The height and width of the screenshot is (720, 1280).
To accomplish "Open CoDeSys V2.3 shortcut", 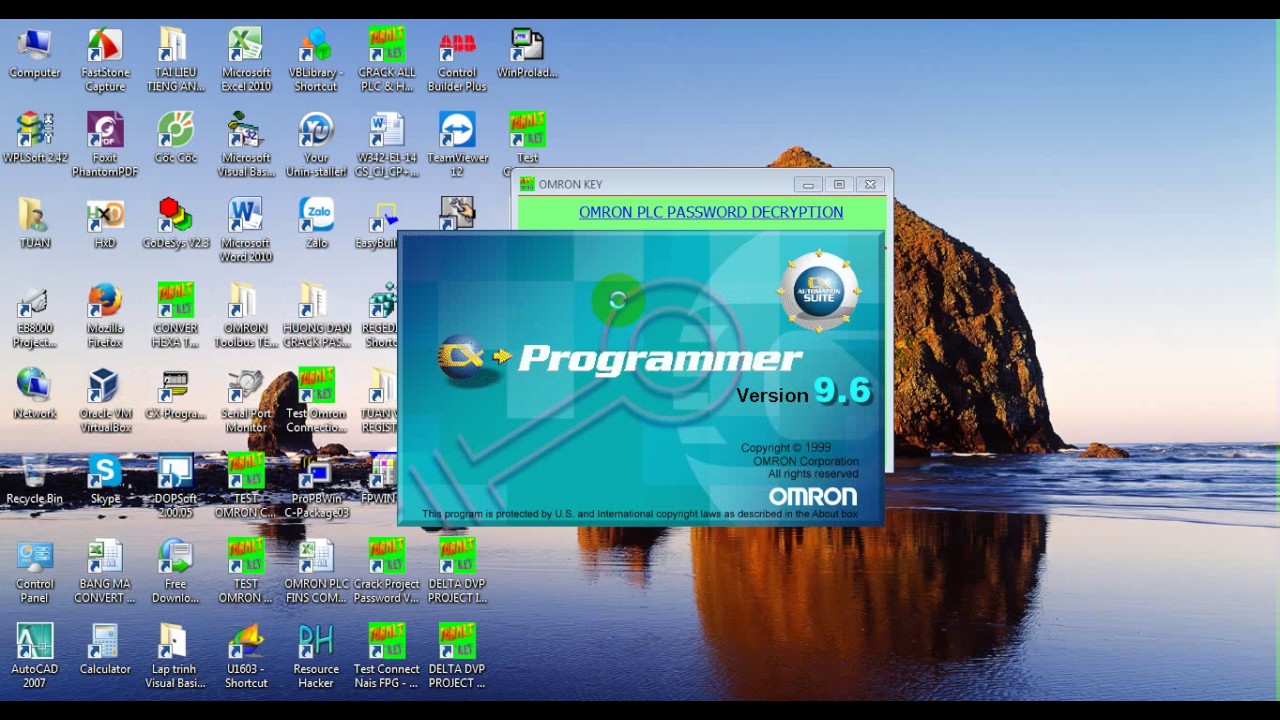I will pyautogui.click(x=175, y=224).
